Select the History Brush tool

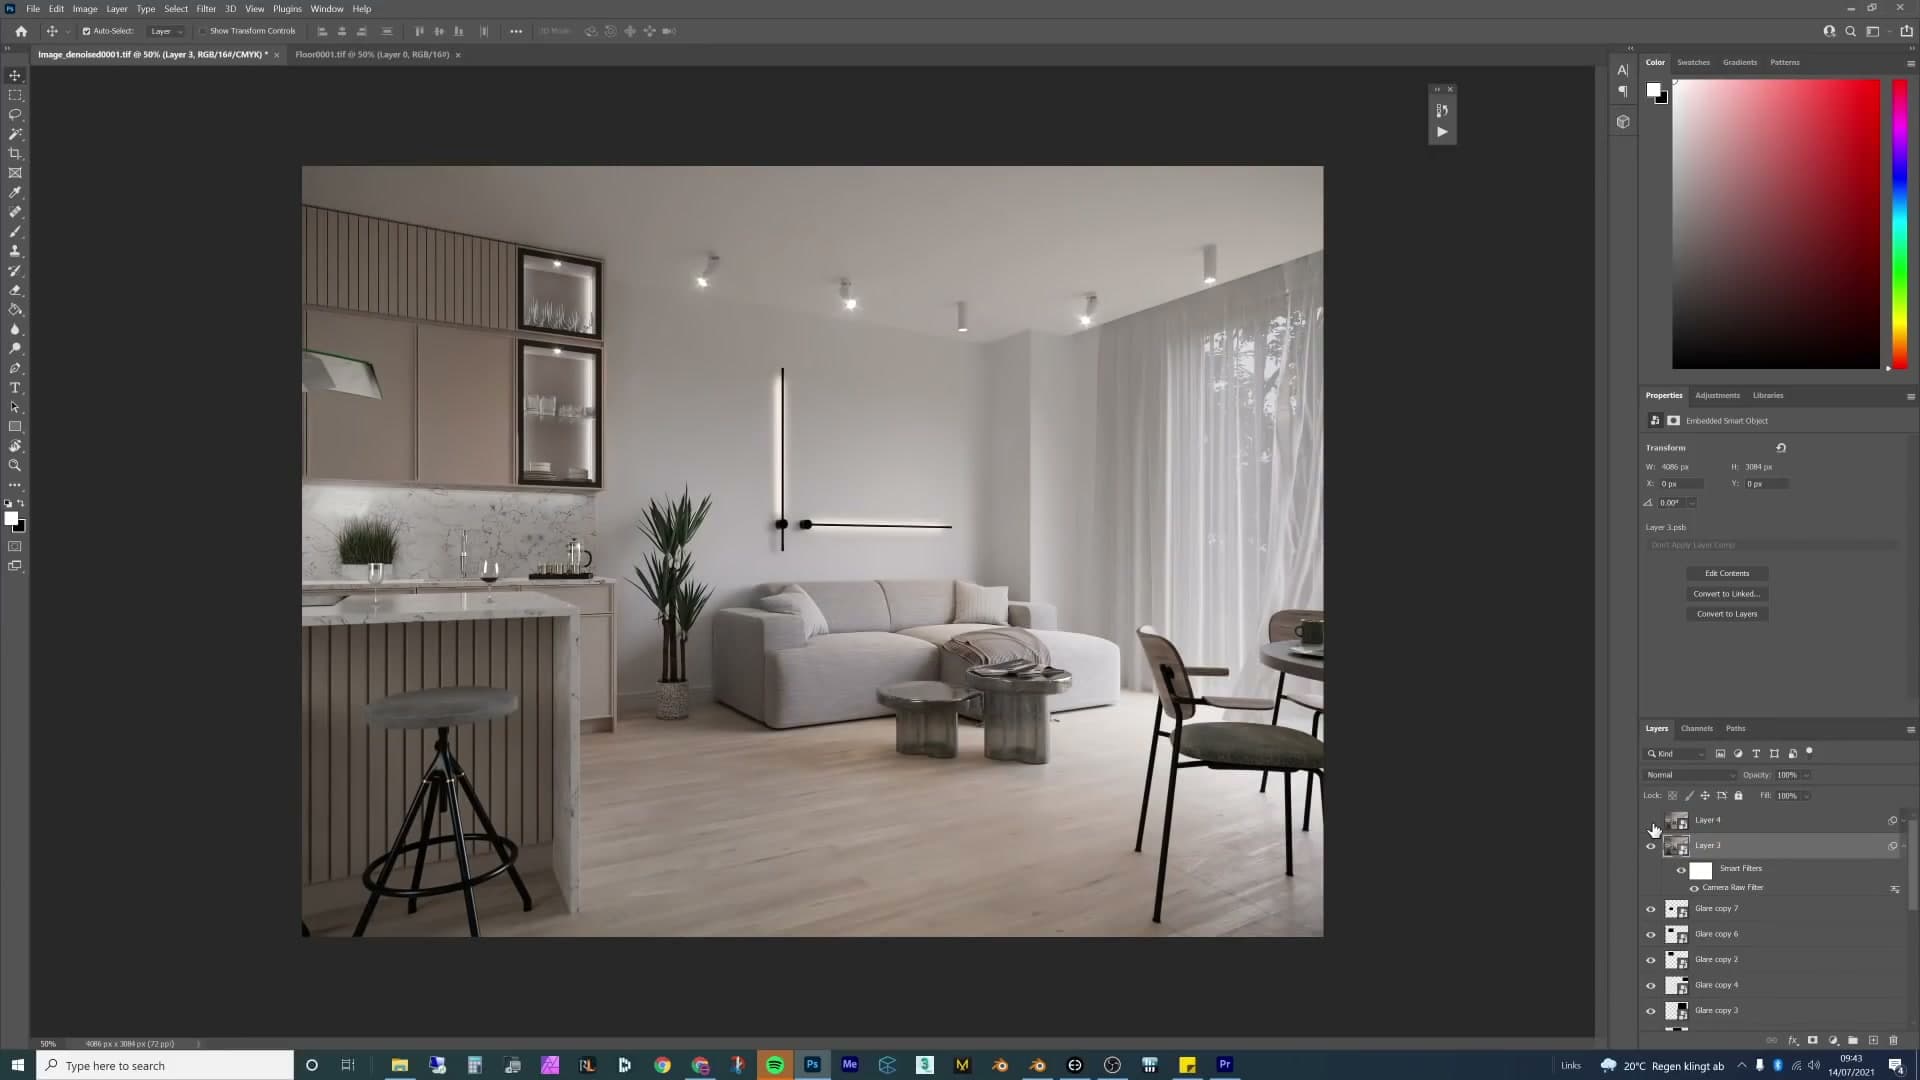pos(15,271)
